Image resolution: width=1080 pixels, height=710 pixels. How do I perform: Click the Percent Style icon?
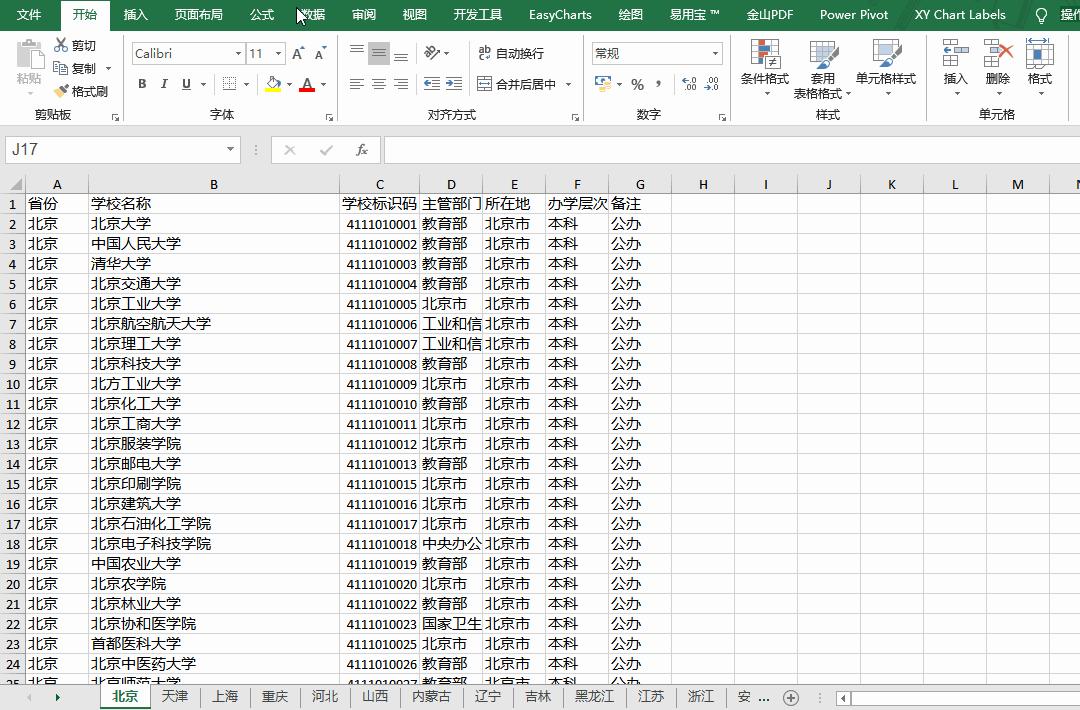[637, 85]
